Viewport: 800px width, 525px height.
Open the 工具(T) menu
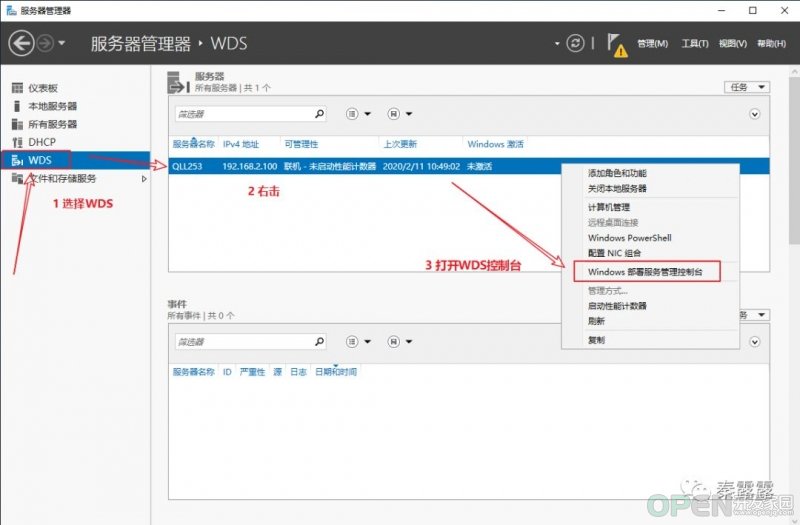(x=695, y=44)
